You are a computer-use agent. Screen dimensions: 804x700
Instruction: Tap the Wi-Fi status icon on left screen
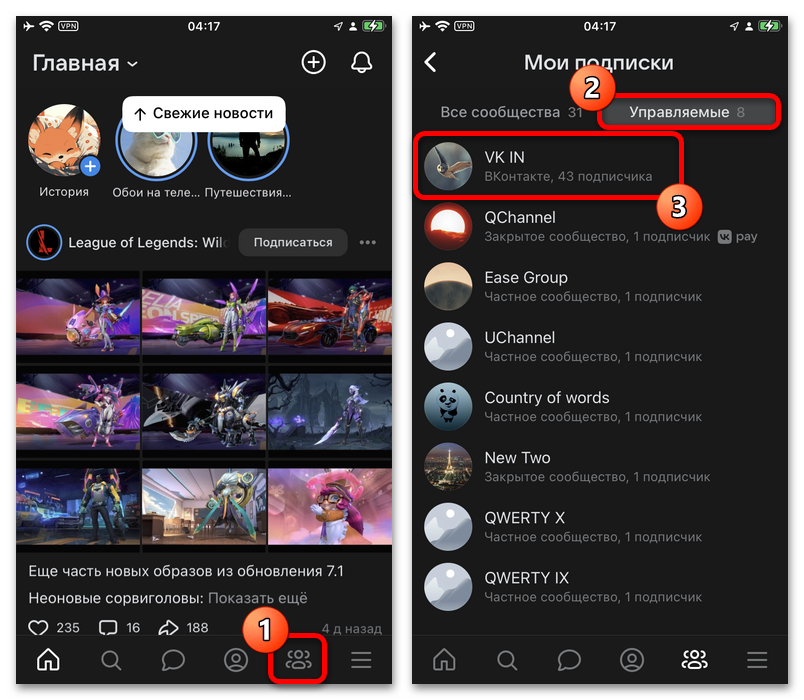(x=47, y=26)
